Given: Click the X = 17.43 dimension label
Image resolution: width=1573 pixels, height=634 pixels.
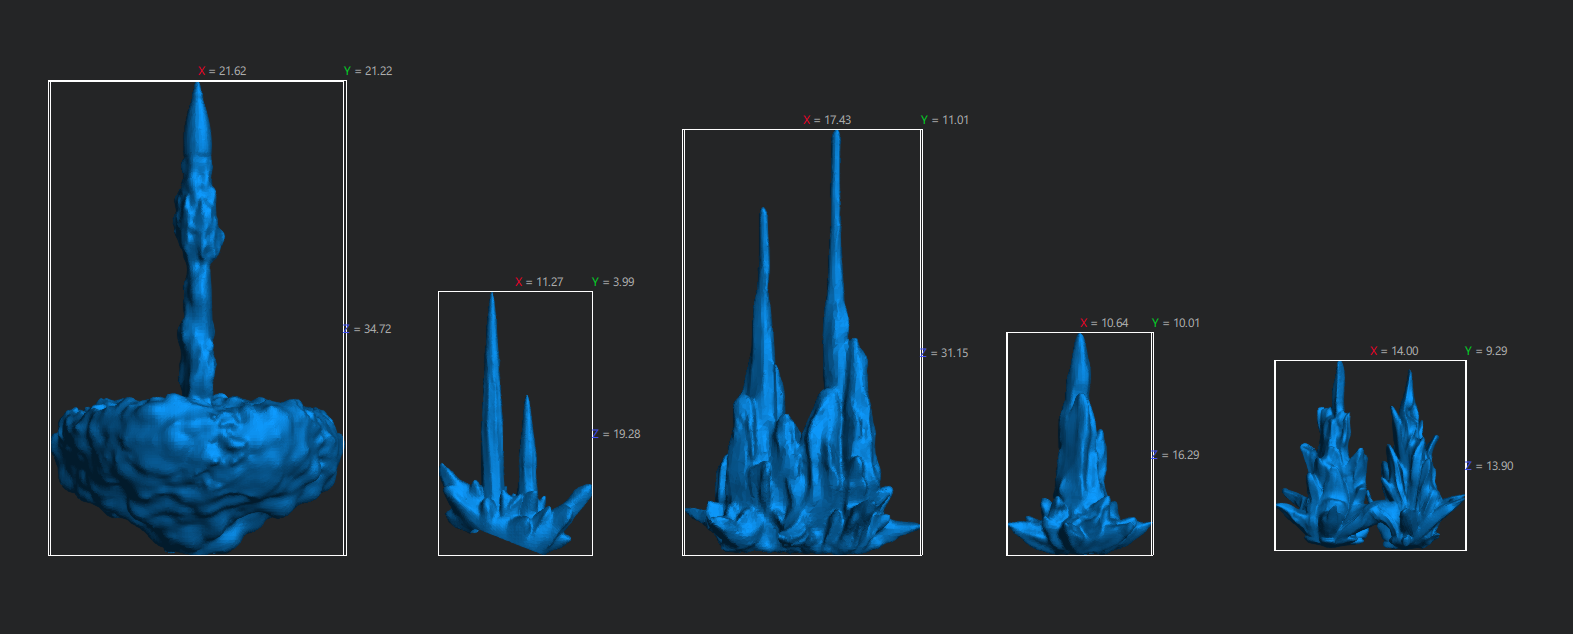Looking at the screenshot, I should (827, 120).
